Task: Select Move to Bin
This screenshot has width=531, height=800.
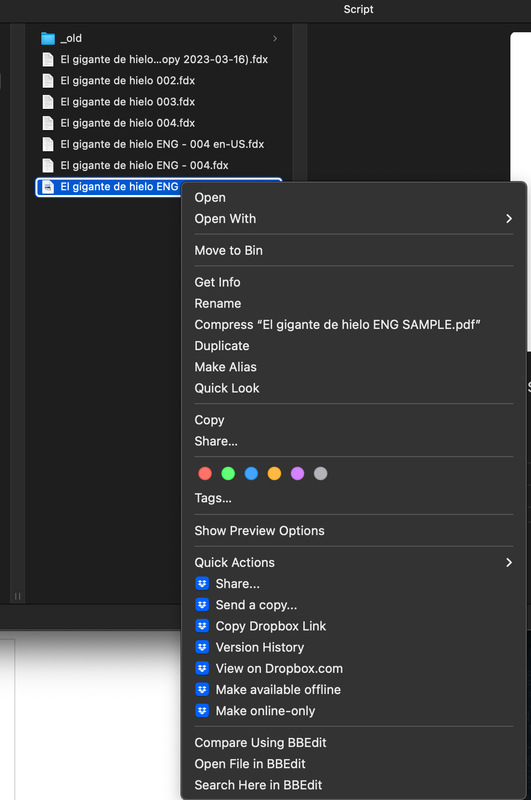Action: 229,251
